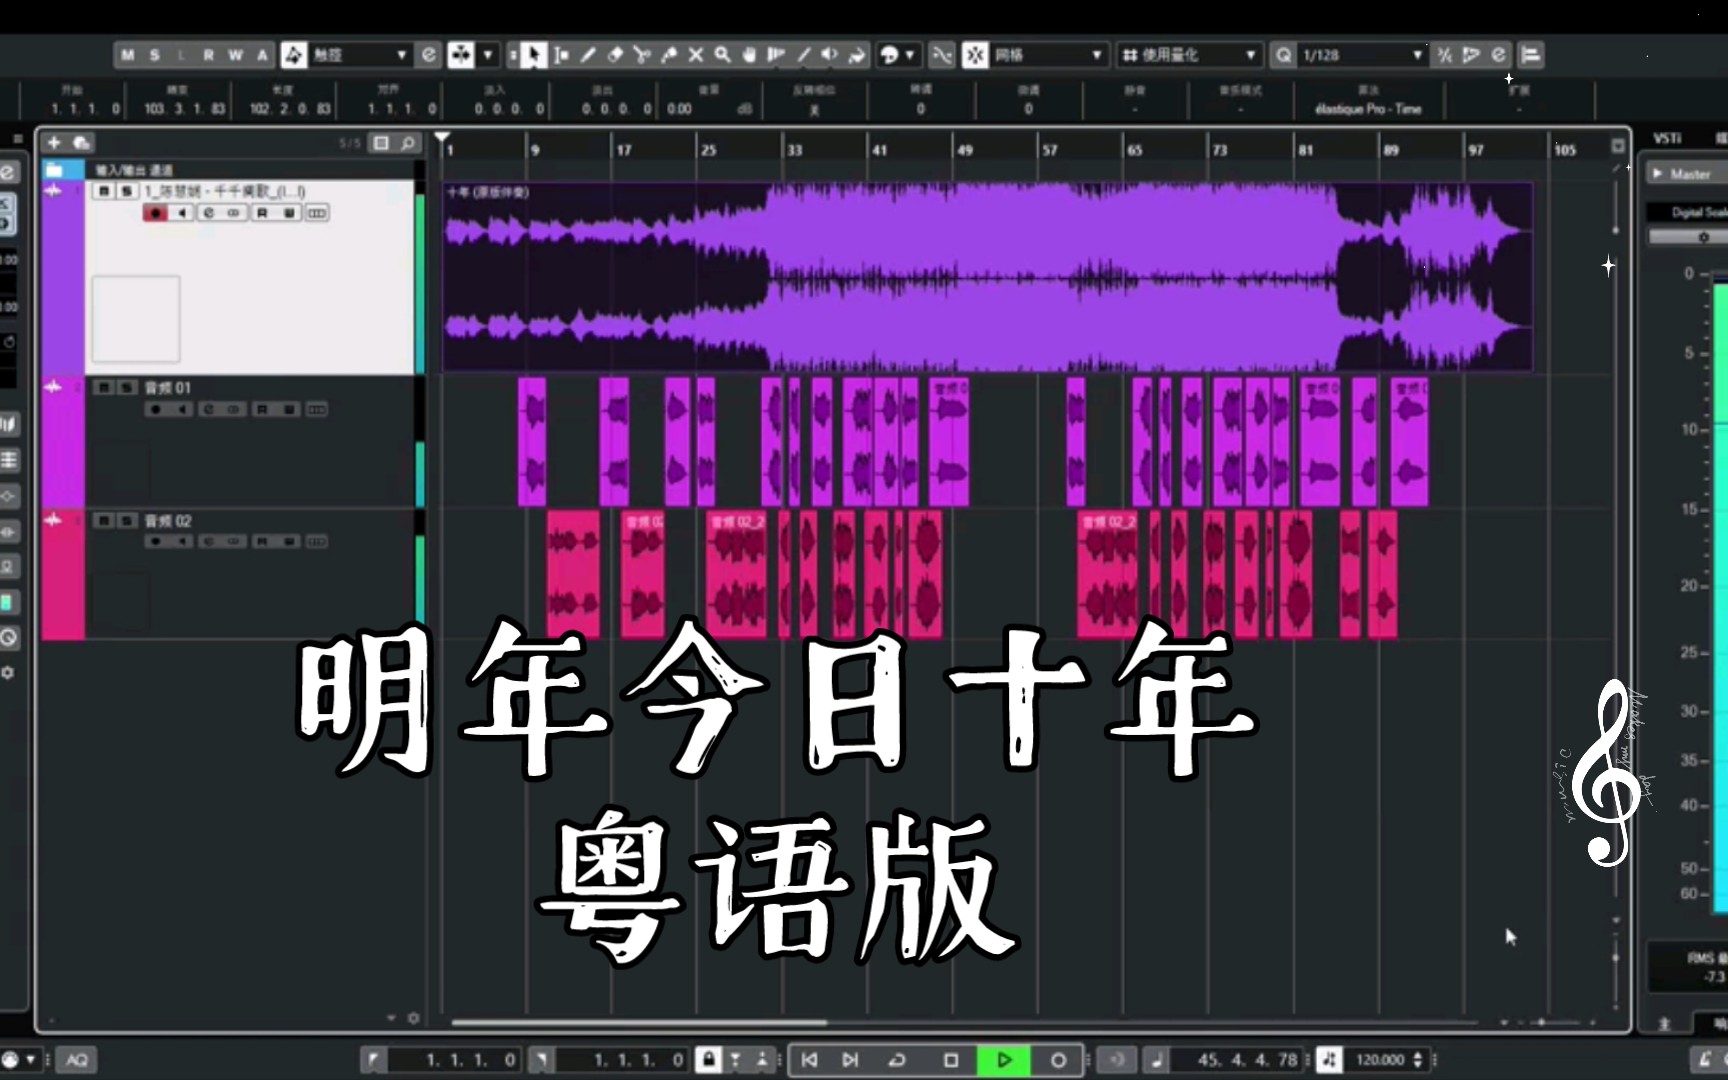This screenshot has height=1080, width=1728.
Task: Select the Split scissors tool
Action: tap(642, 55)
